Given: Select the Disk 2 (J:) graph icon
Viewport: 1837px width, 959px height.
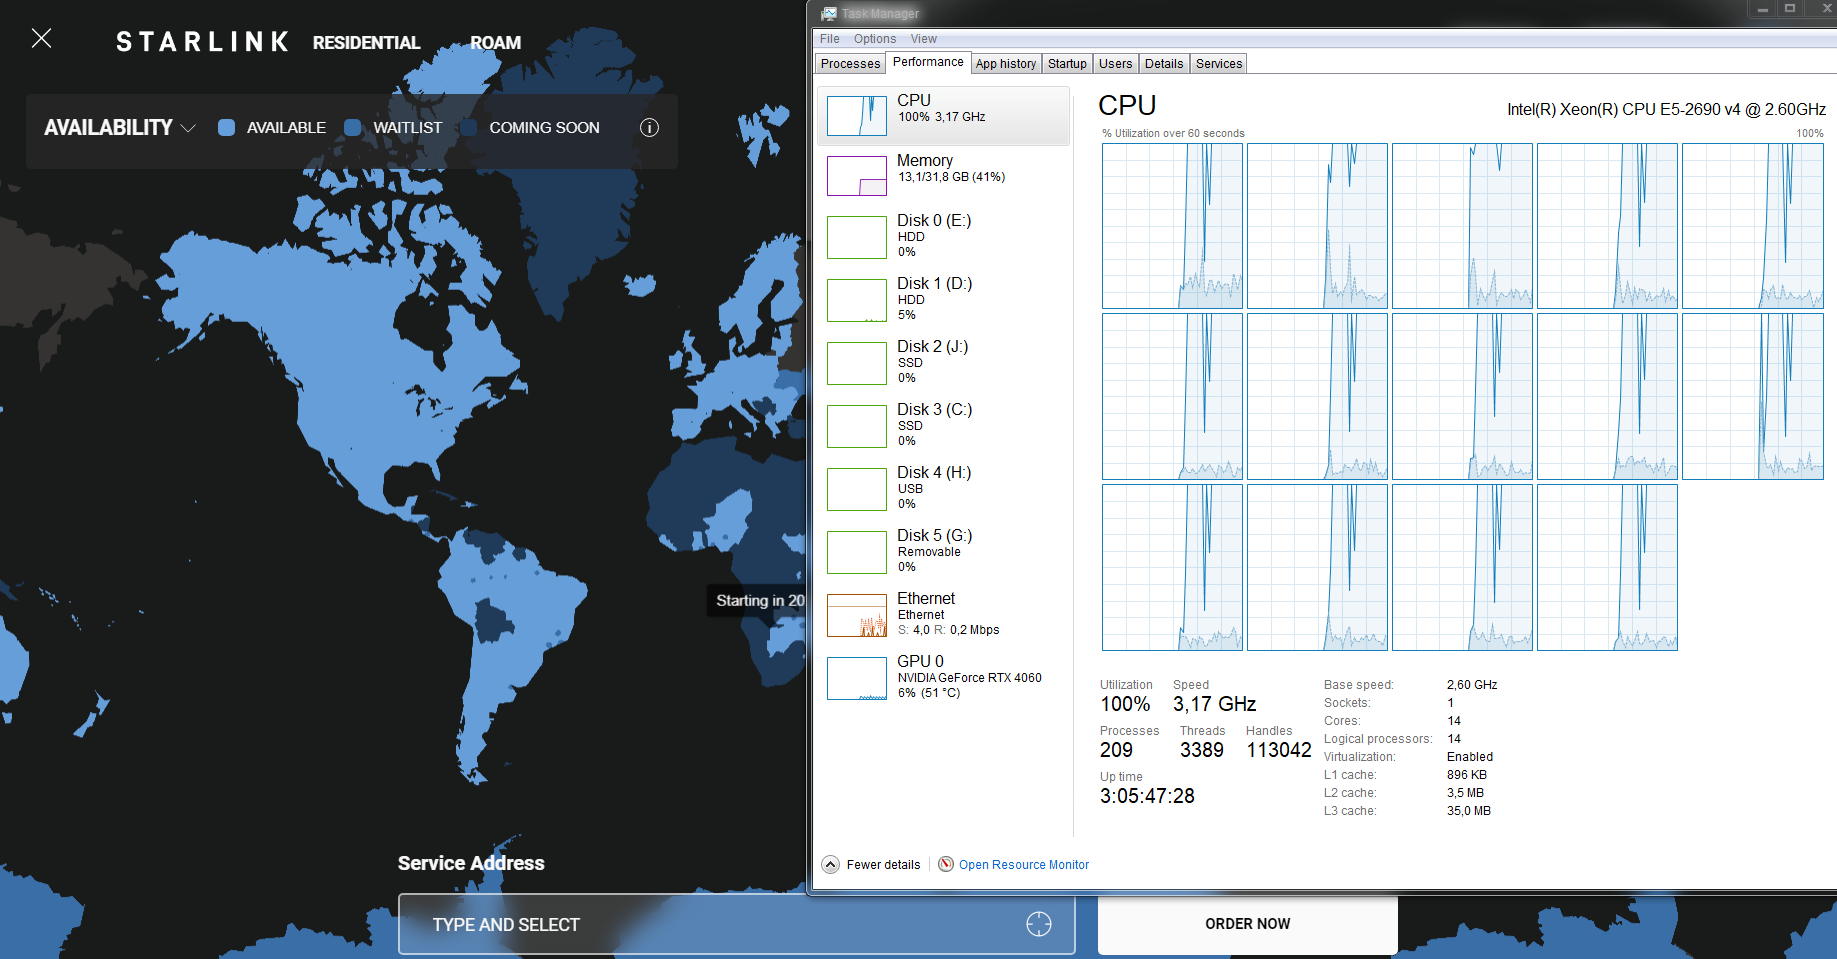Looking at the screenshot, I should (x=856, y=363).
